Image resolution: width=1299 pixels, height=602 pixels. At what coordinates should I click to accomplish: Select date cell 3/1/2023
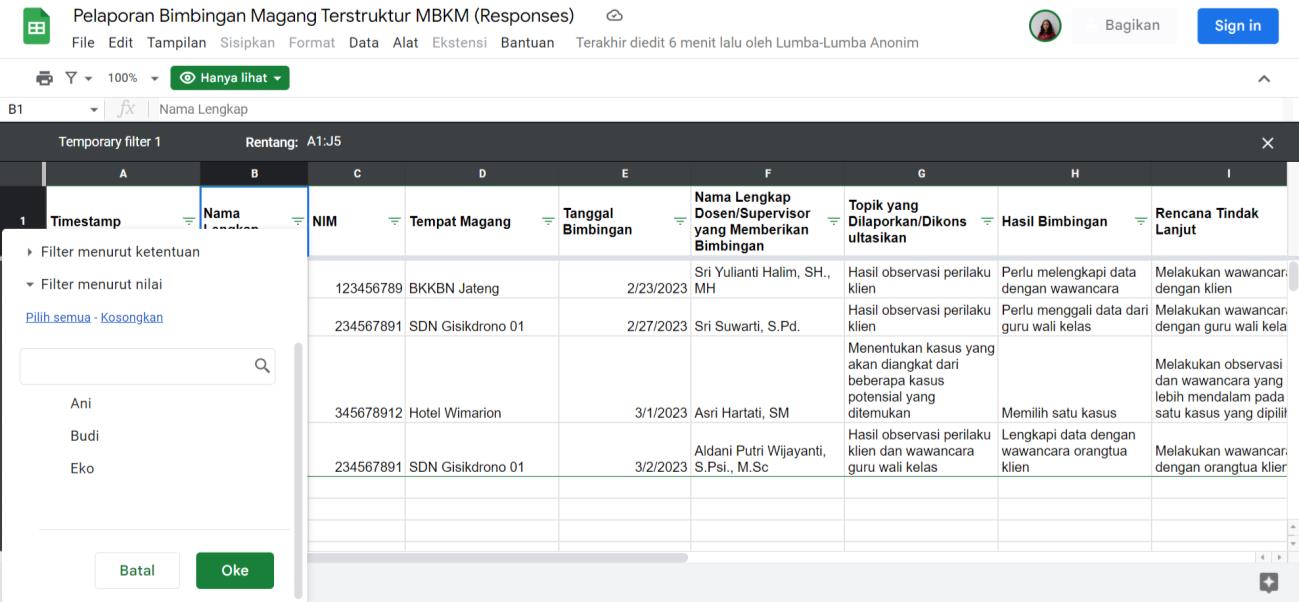point(625,380)
